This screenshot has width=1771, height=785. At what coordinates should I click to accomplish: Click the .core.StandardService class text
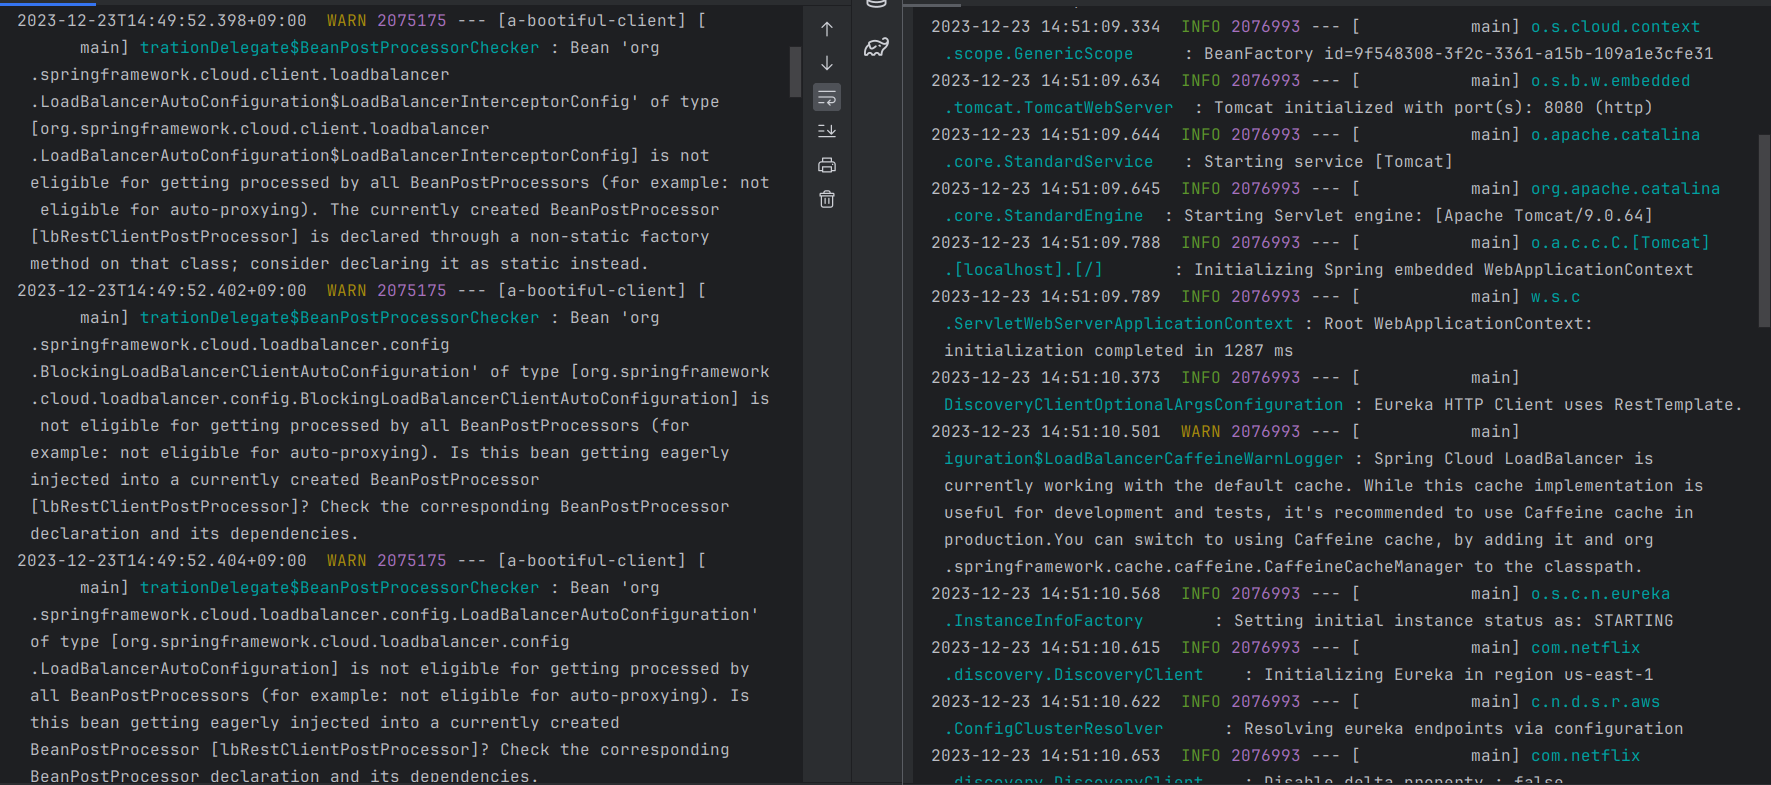tap(1049, 161)
